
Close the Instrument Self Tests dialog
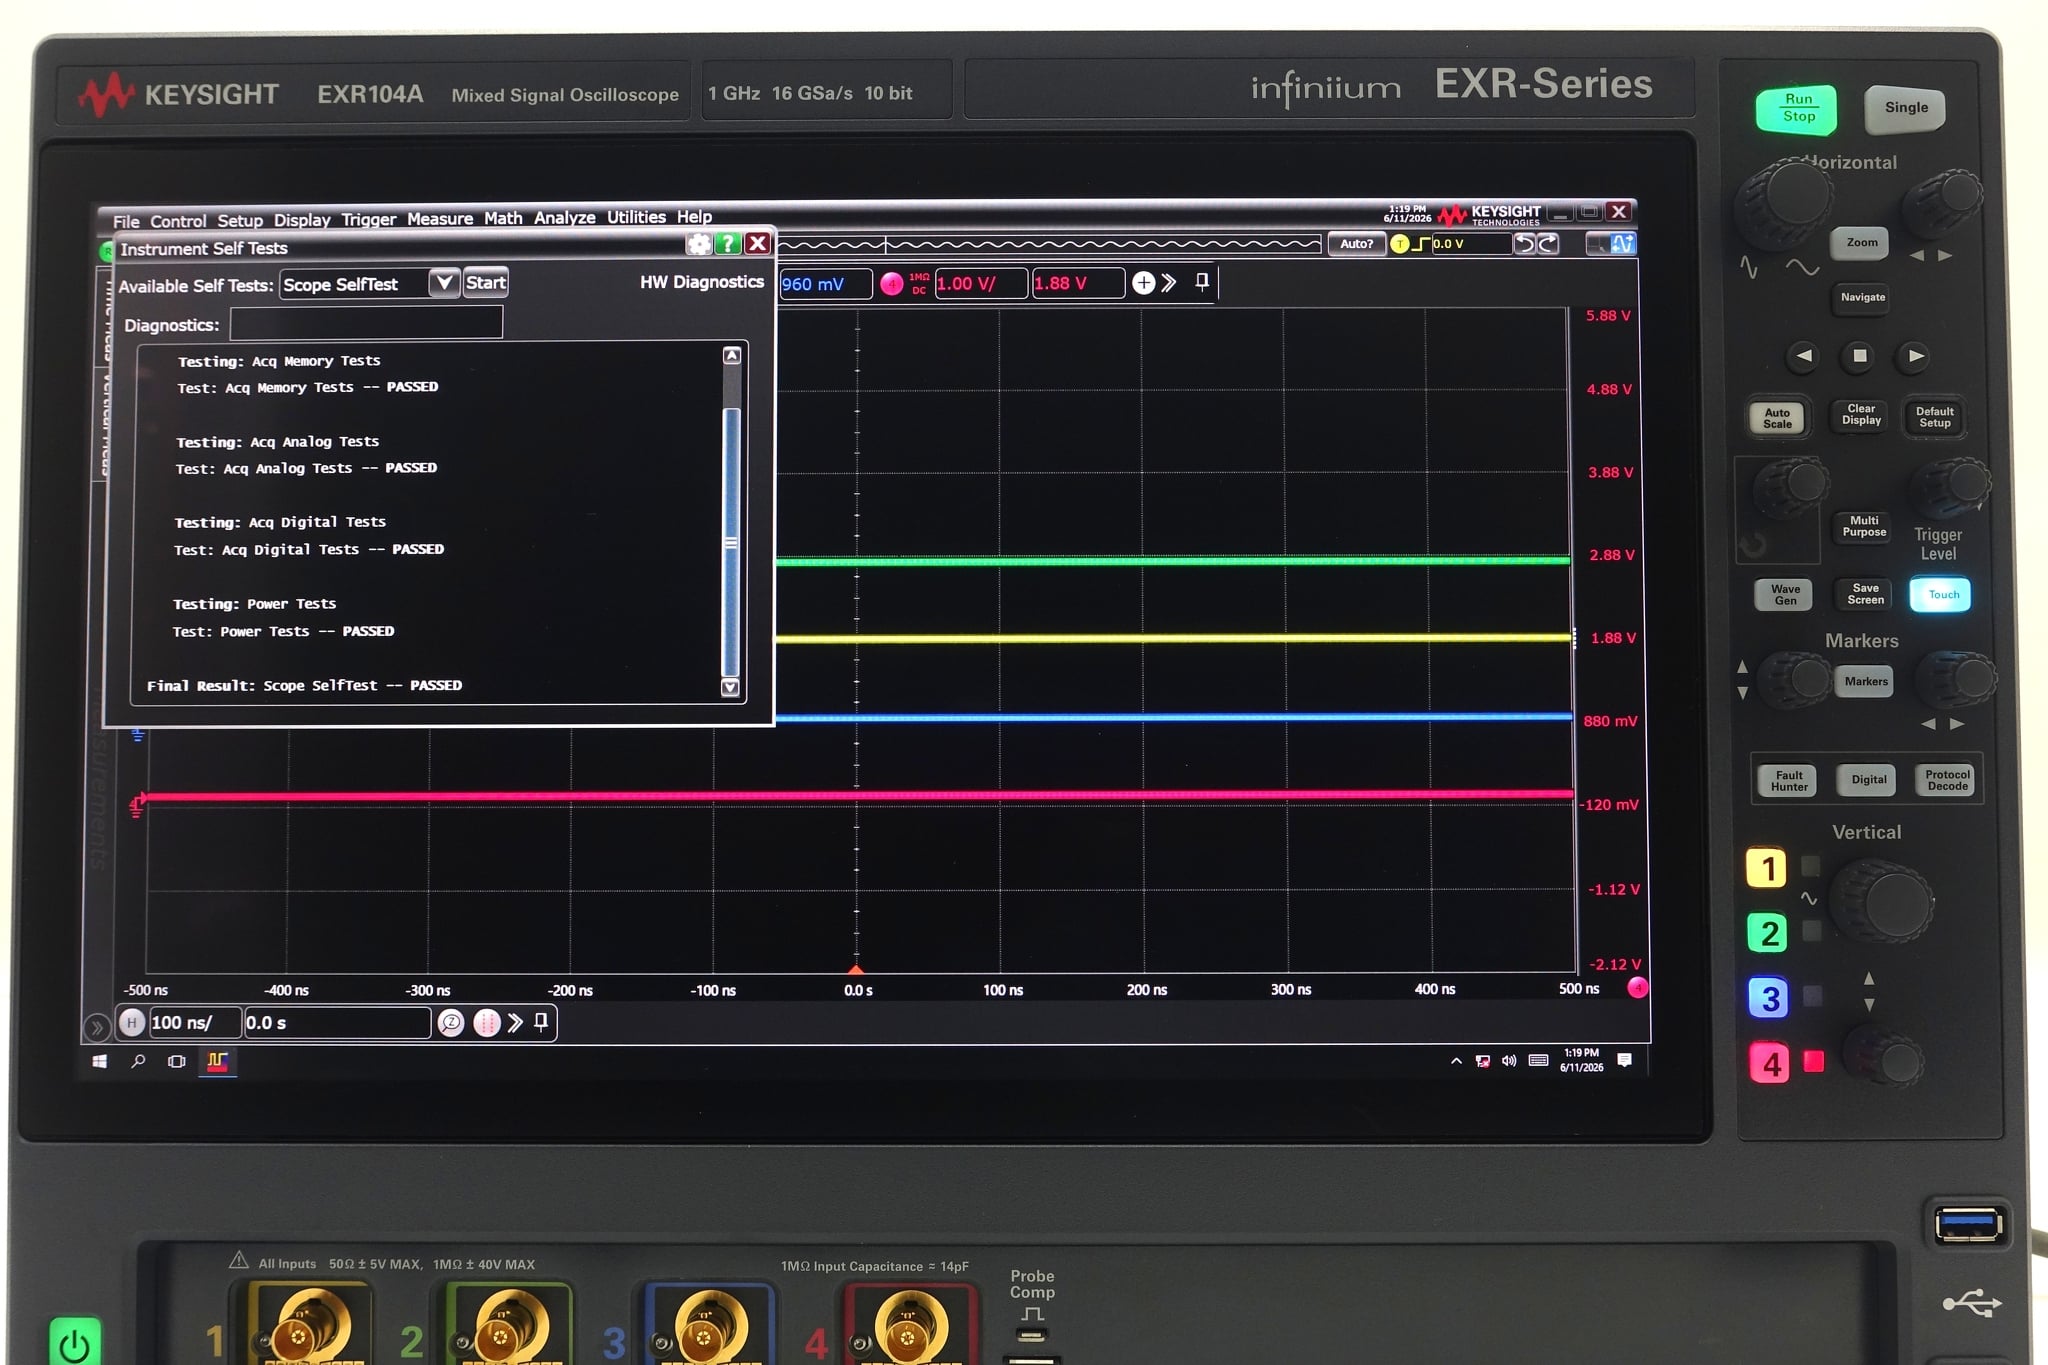coord(758,243)
